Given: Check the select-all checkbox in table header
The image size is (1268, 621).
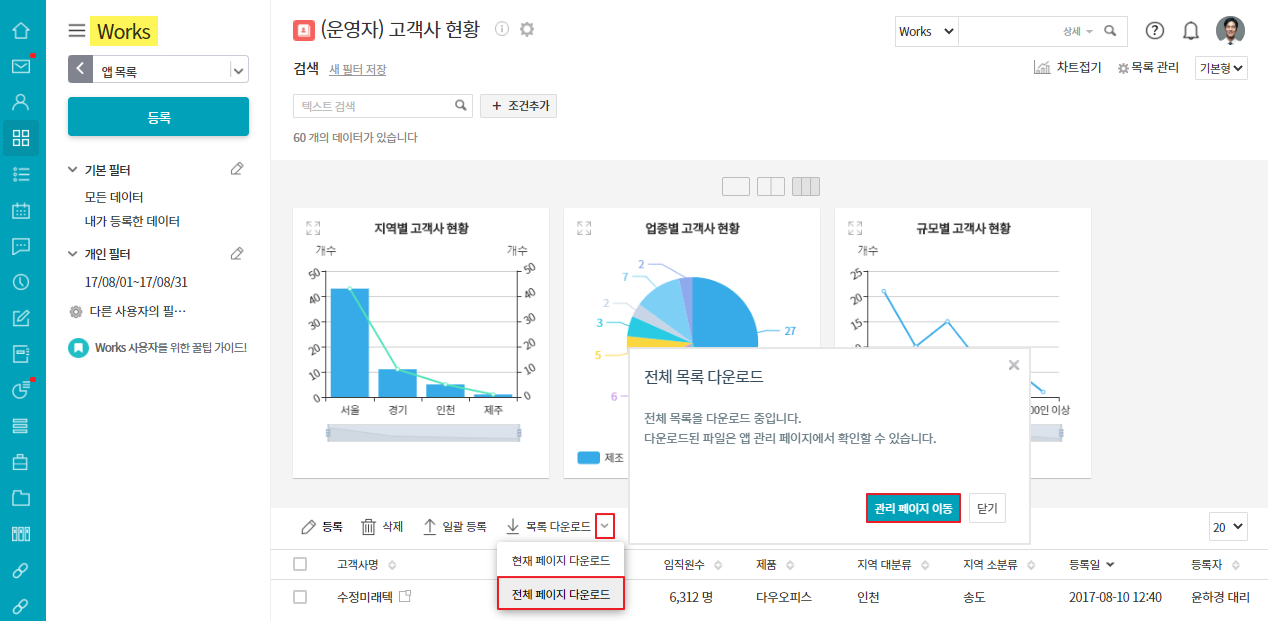Looking at the screenshot, I should pos(300,564).
